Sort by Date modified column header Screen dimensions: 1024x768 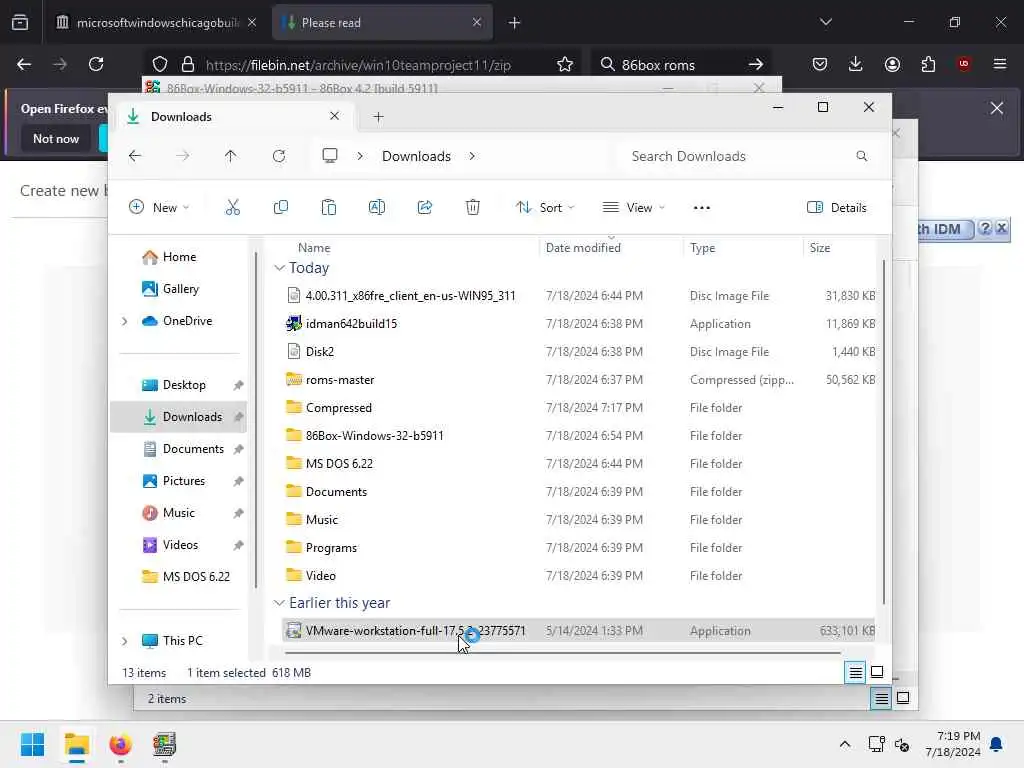[x=583, y=248]
